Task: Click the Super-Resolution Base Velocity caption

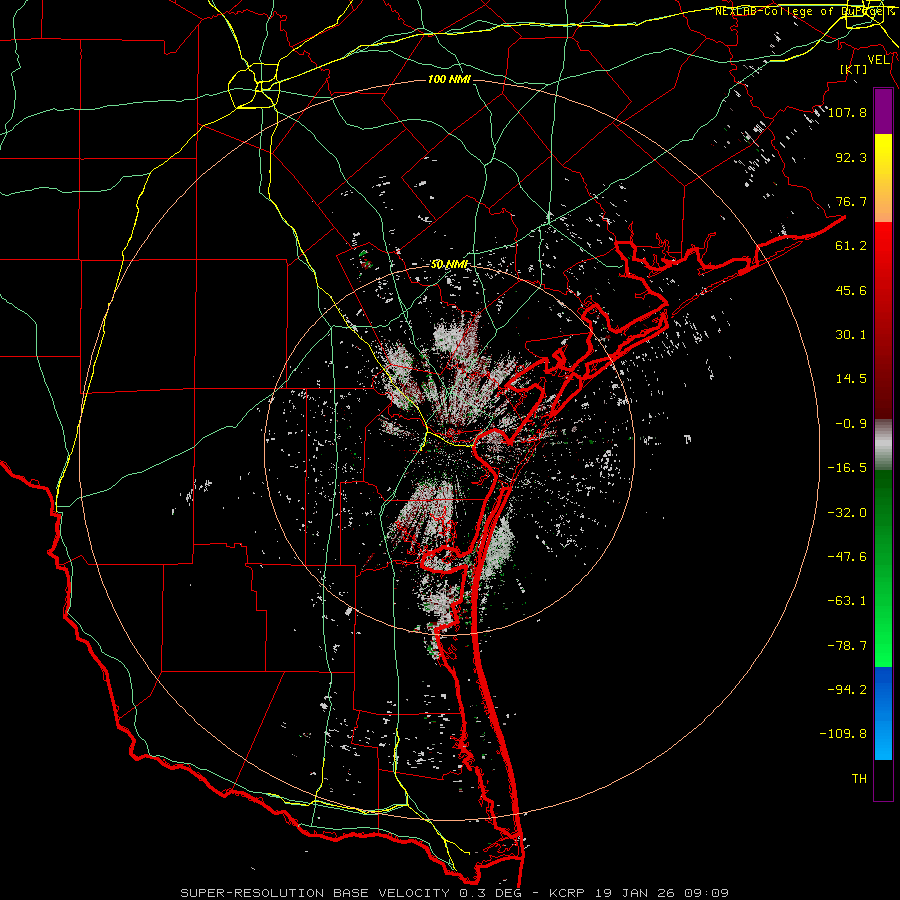Action: [455, 893]
